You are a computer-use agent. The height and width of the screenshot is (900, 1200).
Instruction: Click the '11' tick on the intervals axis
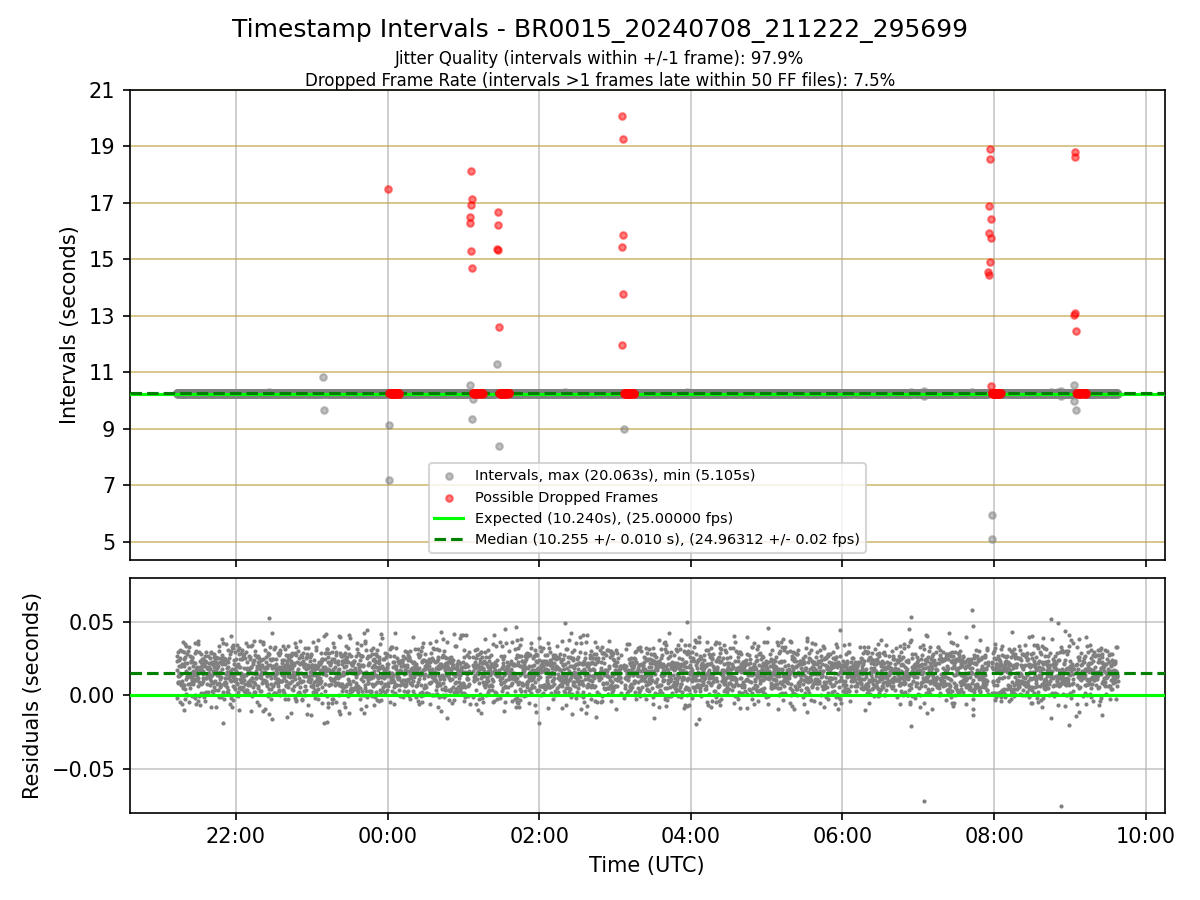tap(103, 373)
